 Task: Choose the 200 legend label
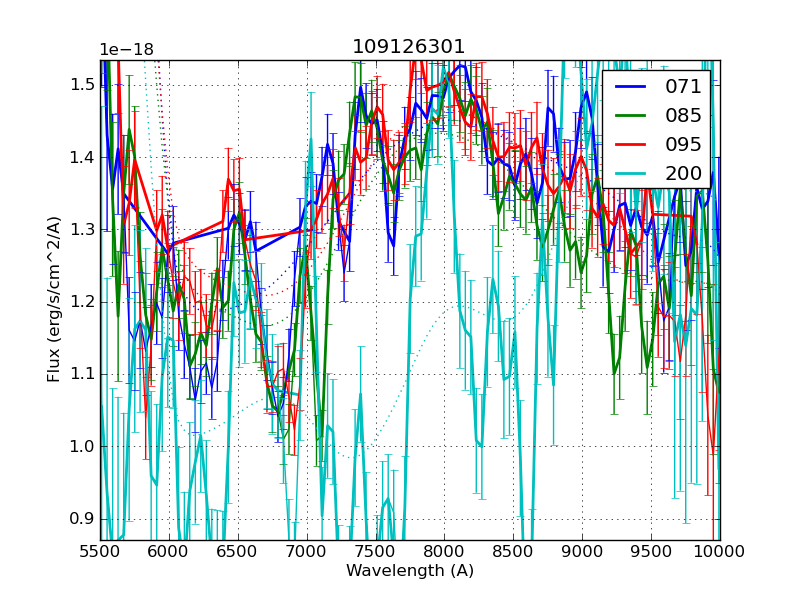click(684, 173)
